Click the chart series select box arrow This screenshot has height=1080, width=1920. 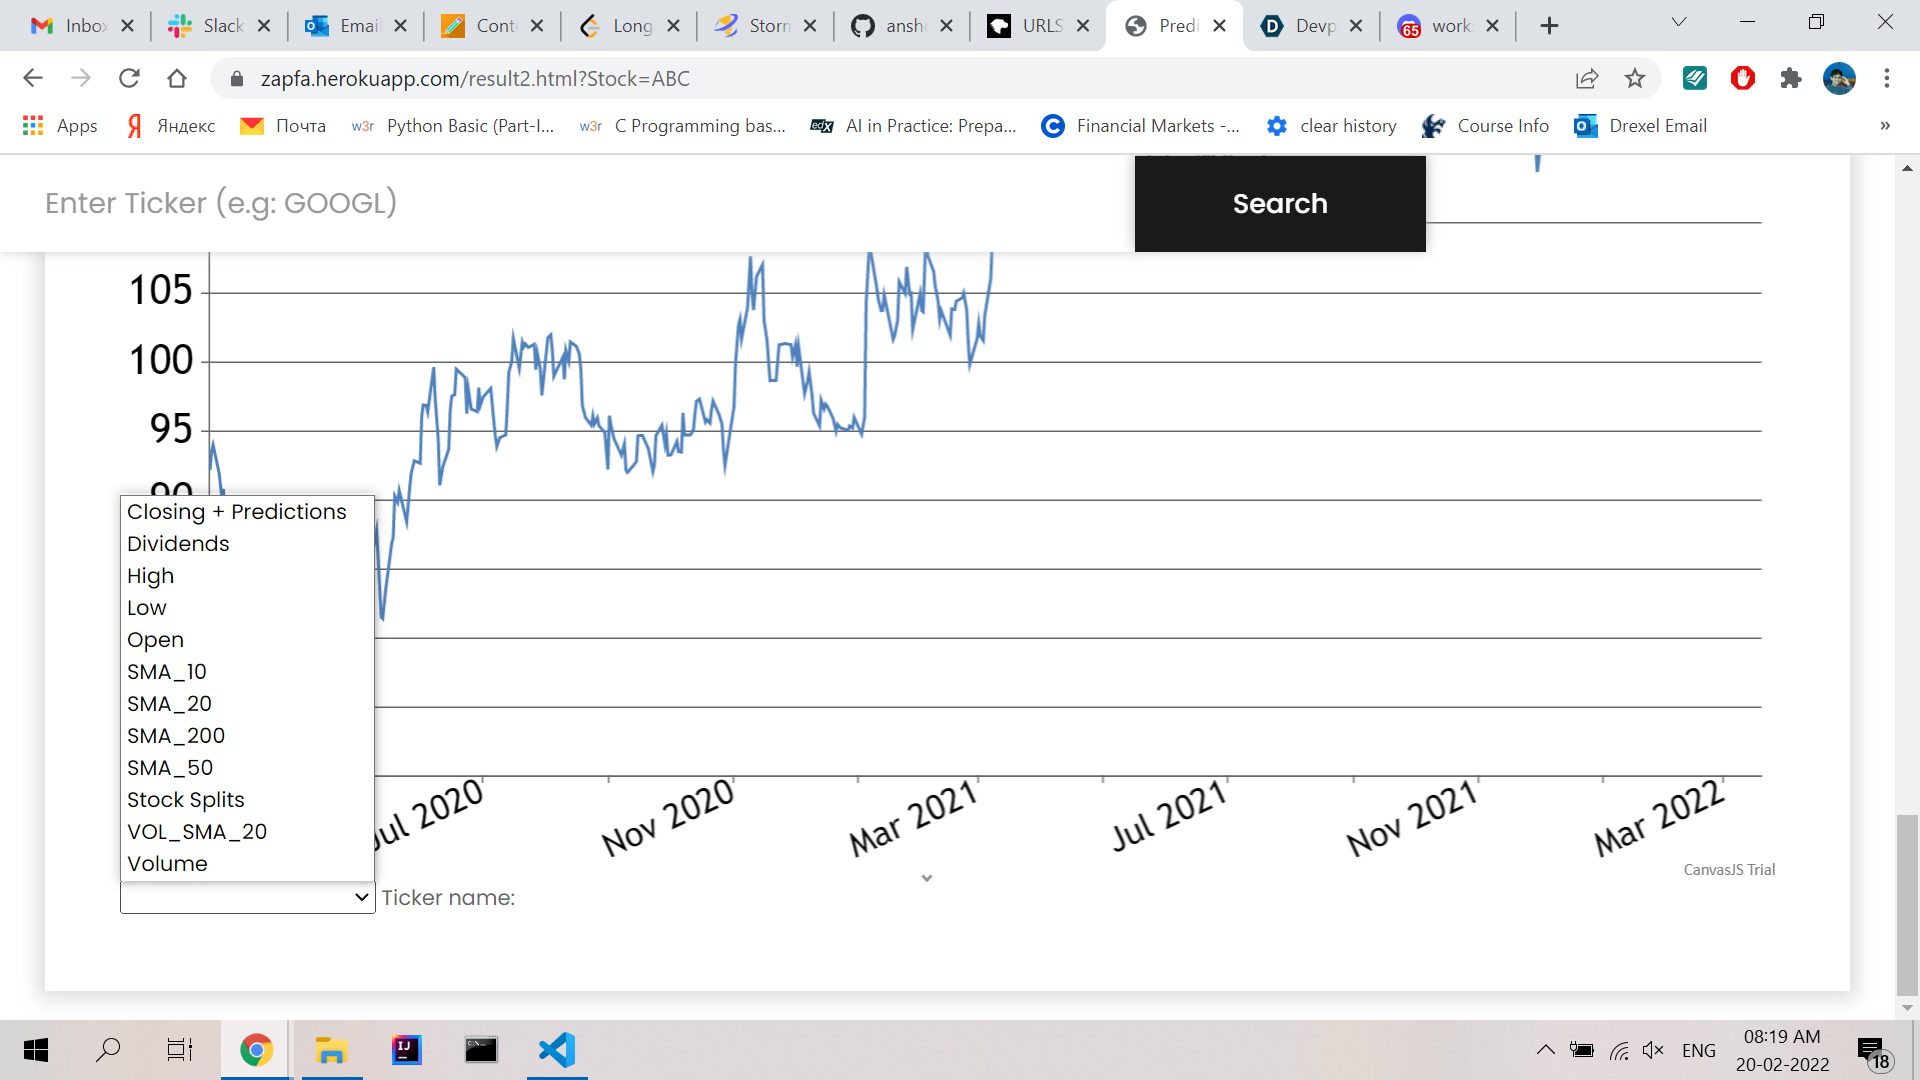[x=361, y=898]
